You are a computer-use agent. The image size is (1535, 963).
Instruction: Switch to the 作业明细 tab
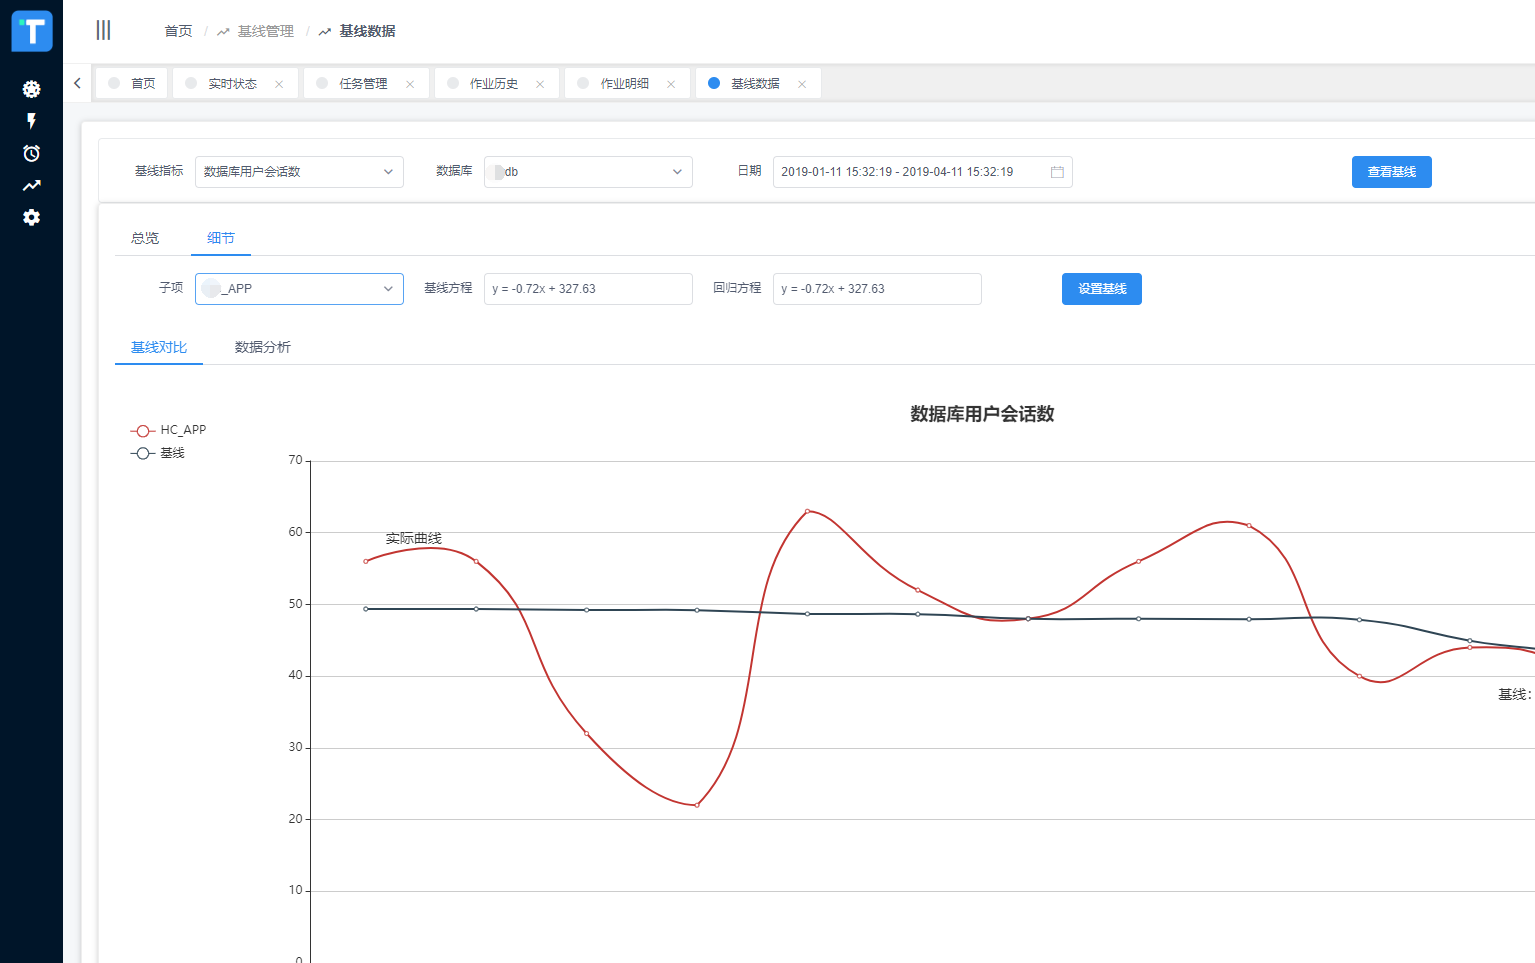pyautogui.click(x=625, y=83)
